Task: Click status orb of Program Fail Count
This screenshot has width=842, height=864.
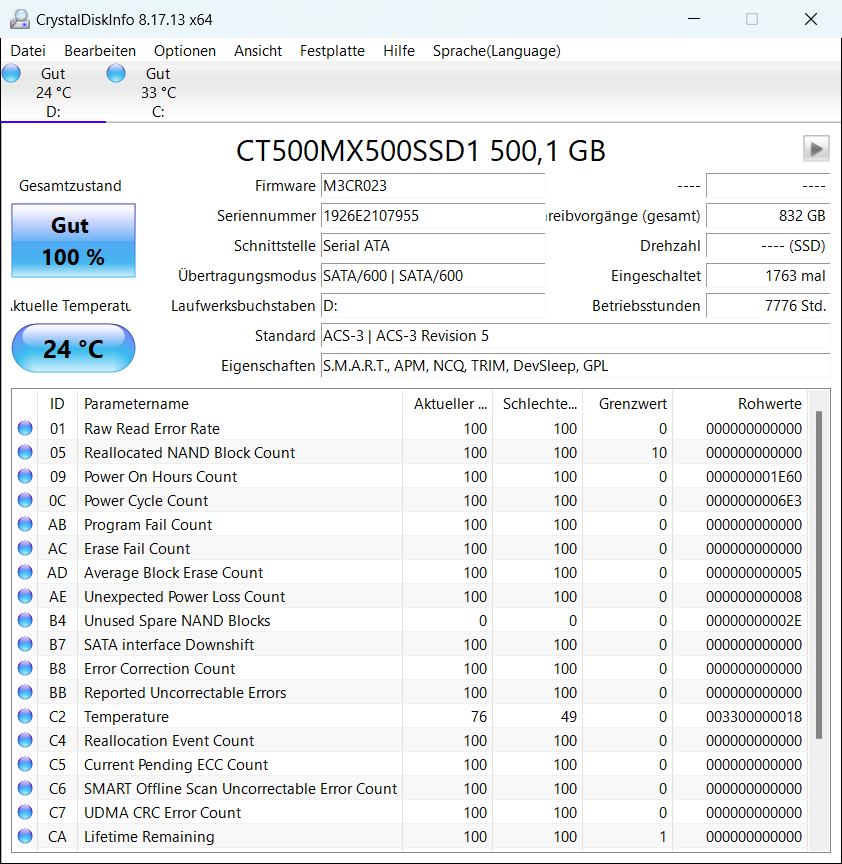Action: [25, 524]
